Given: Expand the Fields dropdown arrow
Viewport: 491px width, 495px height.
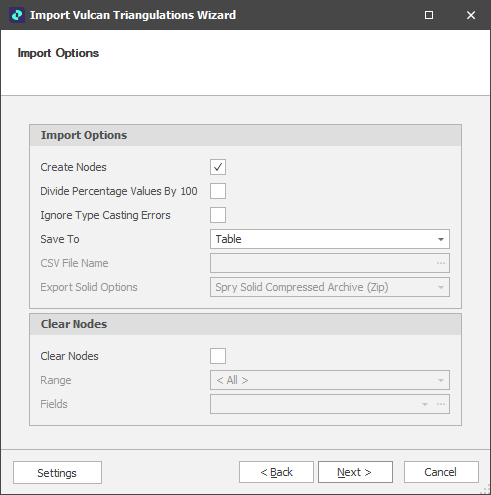Looking at the screenshot, I should tap(425, 404).
